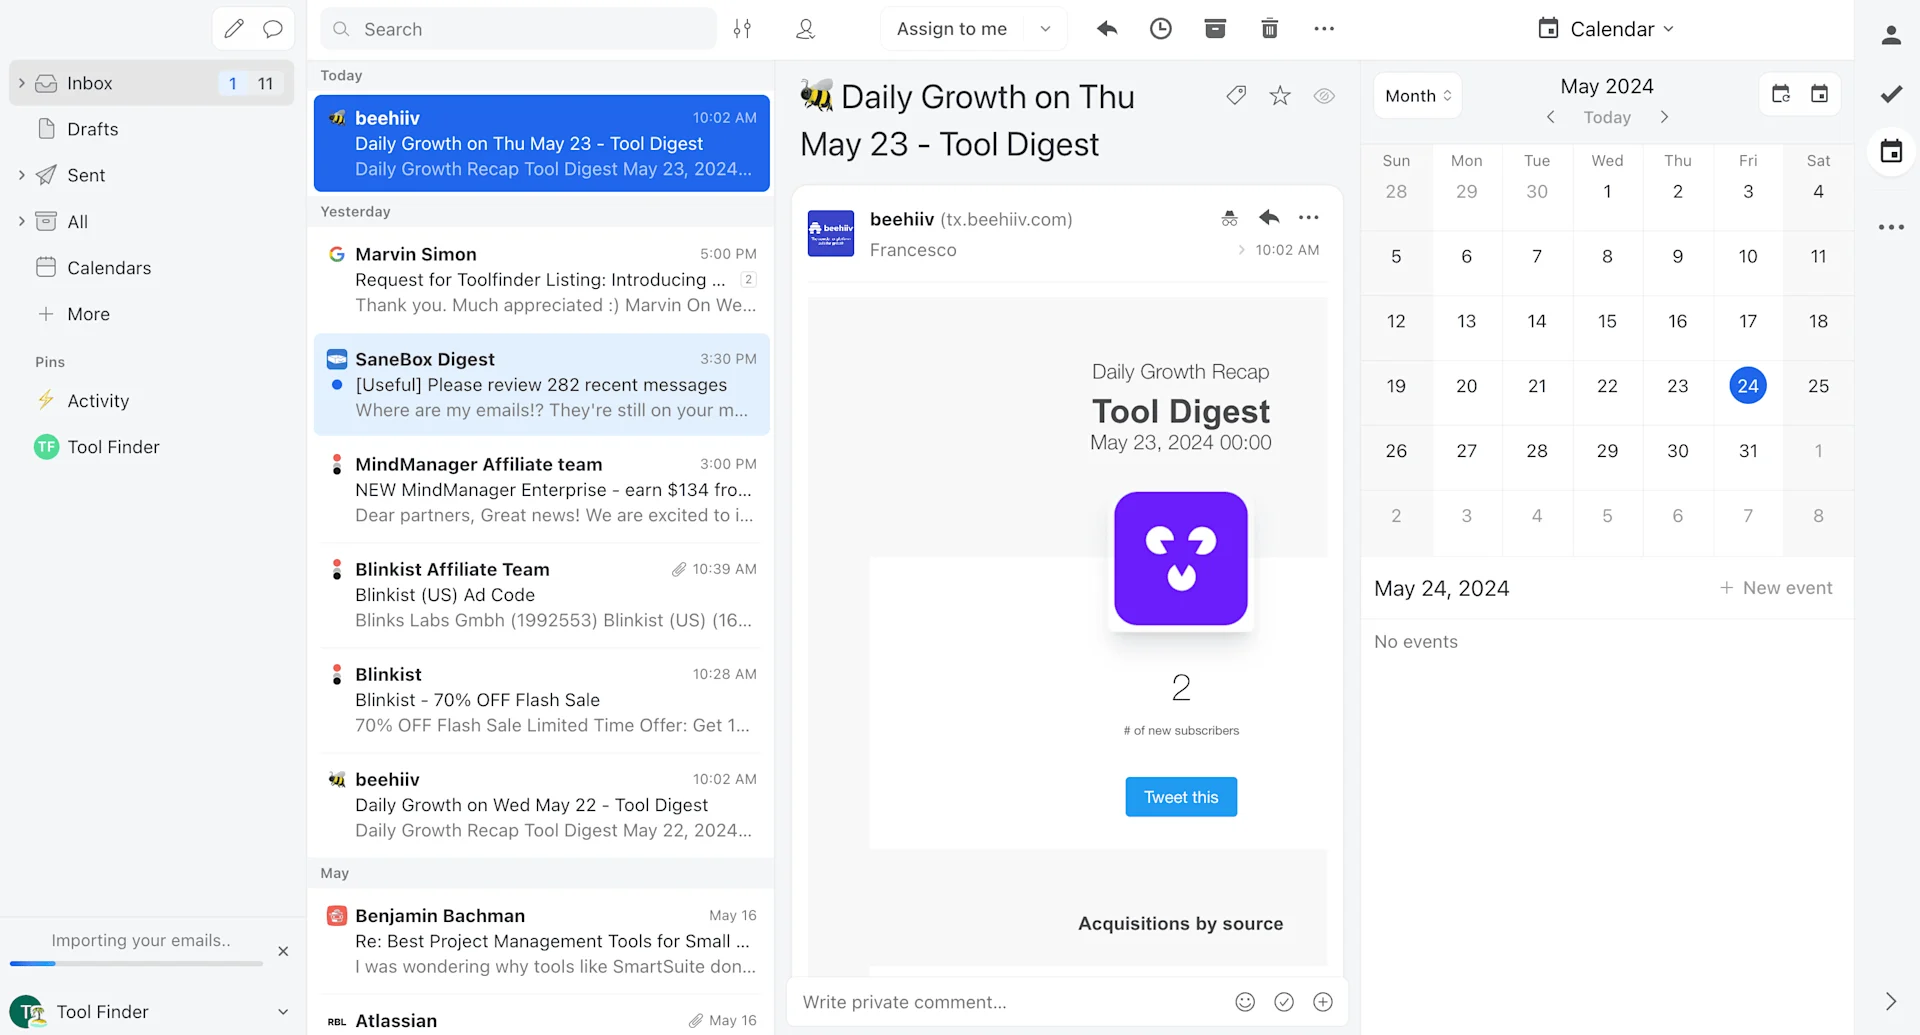Screen dimensions: 1920x1035
Task: Open the tag icon on the email
Action: pyautogui.click(x=1236, y=95)
